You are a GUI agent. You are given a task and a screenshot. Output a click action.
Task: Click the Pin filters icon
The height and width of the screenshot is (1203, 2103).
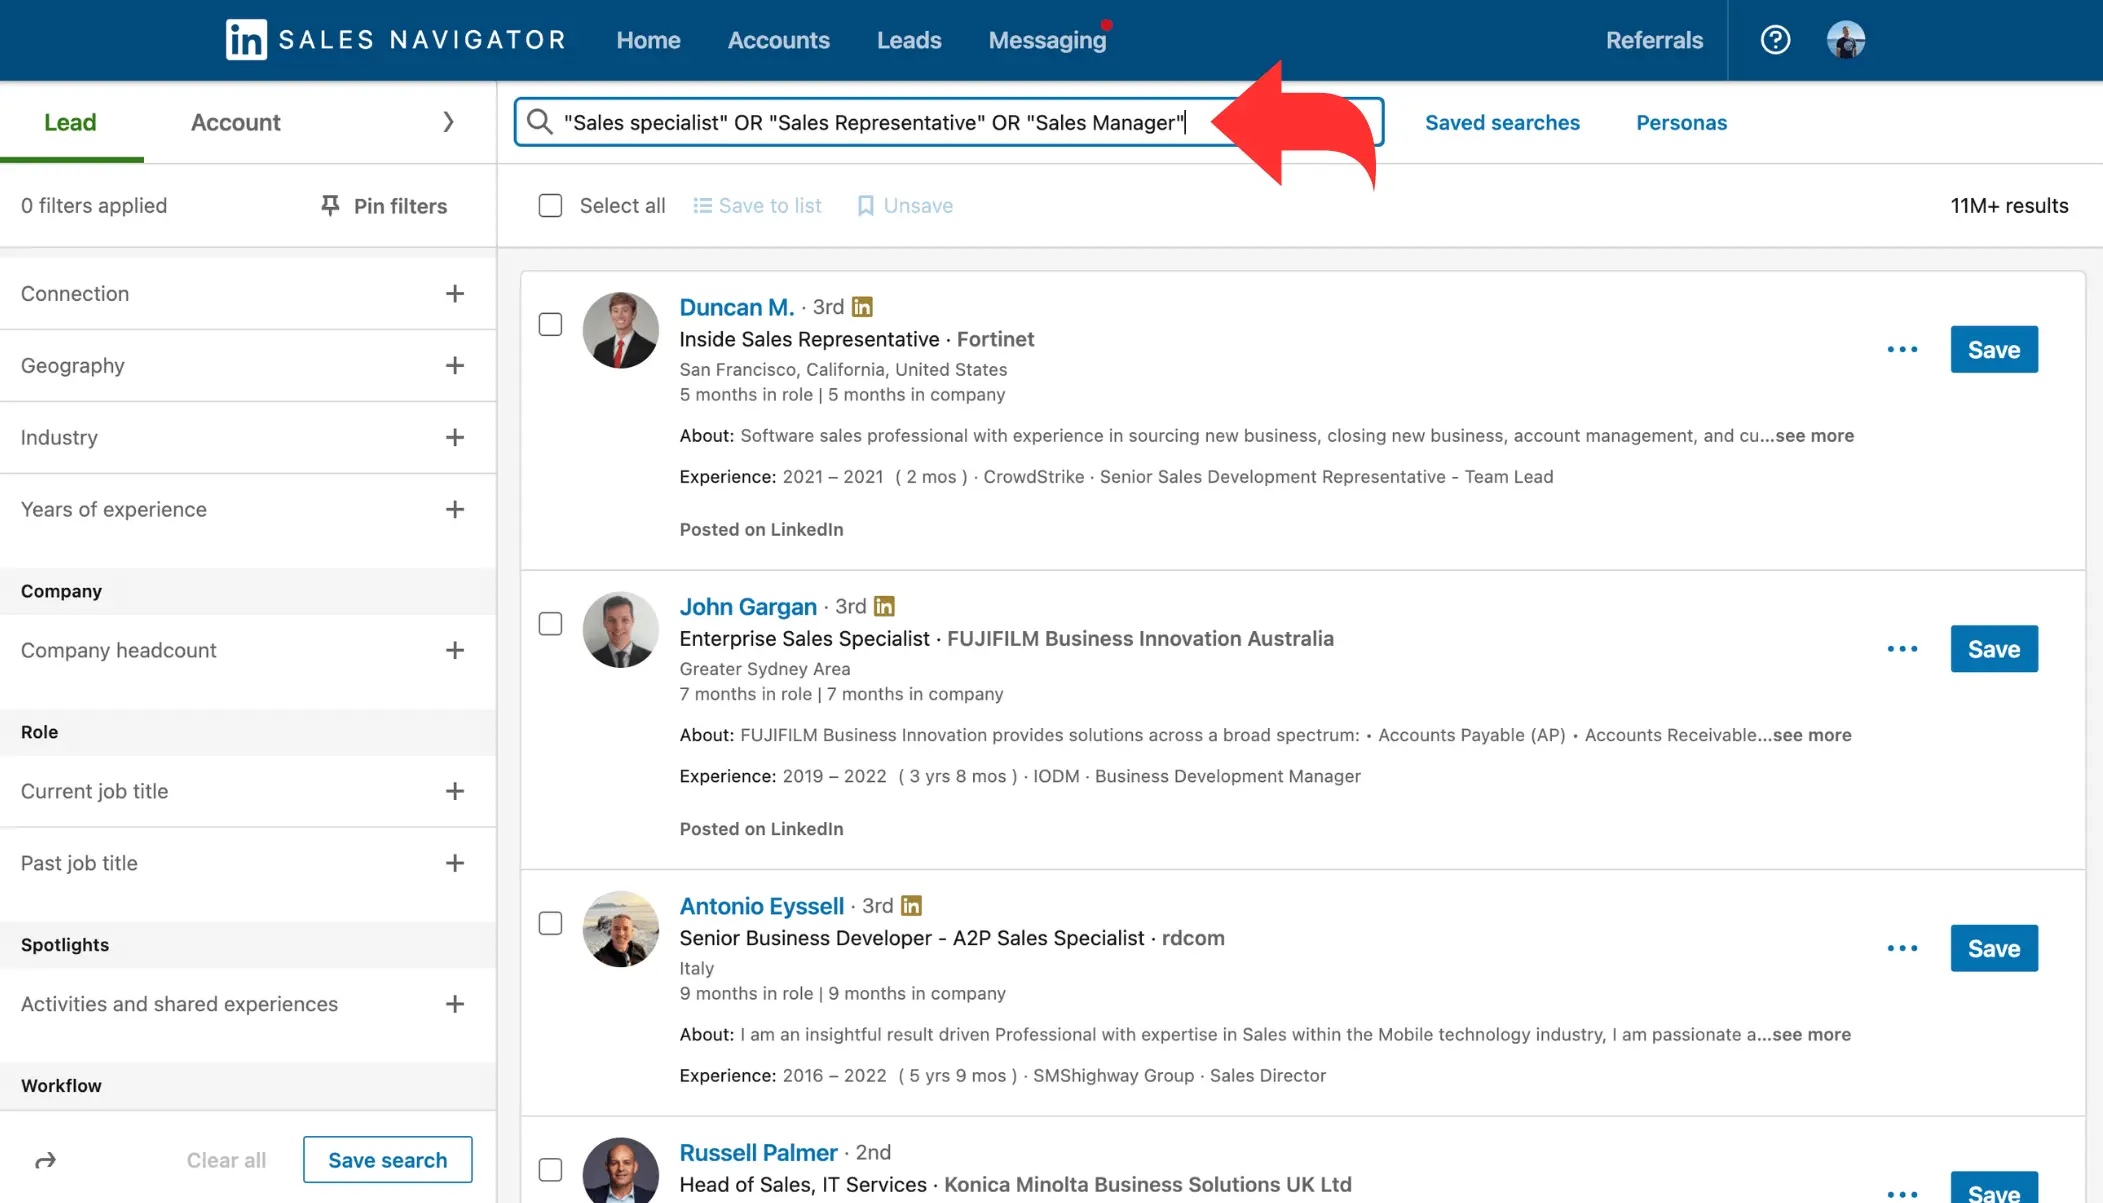pyautogui.click(x=329, y=205)
